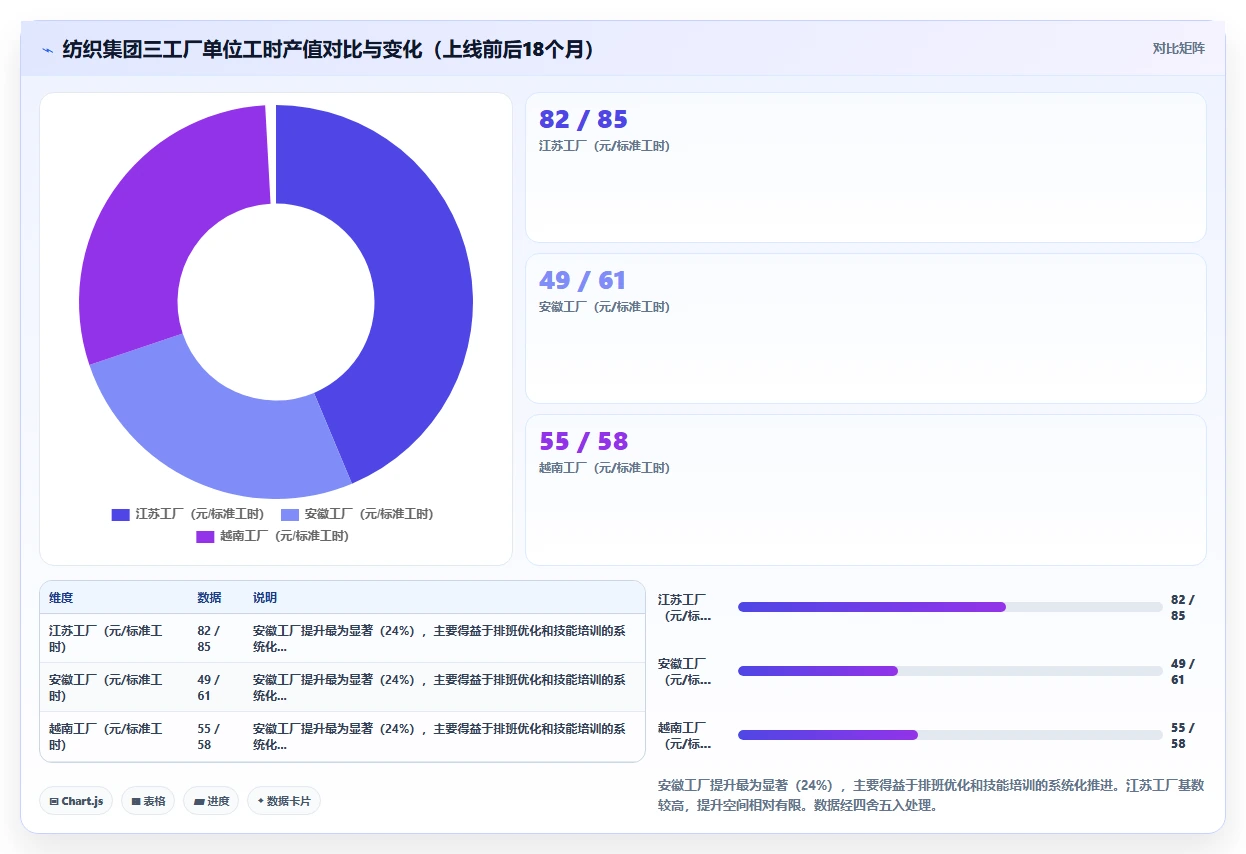Click the description cell in the 越南工厂 table row
The height and width of the screenshot is (854, 1246).
[x=445, y=737]
